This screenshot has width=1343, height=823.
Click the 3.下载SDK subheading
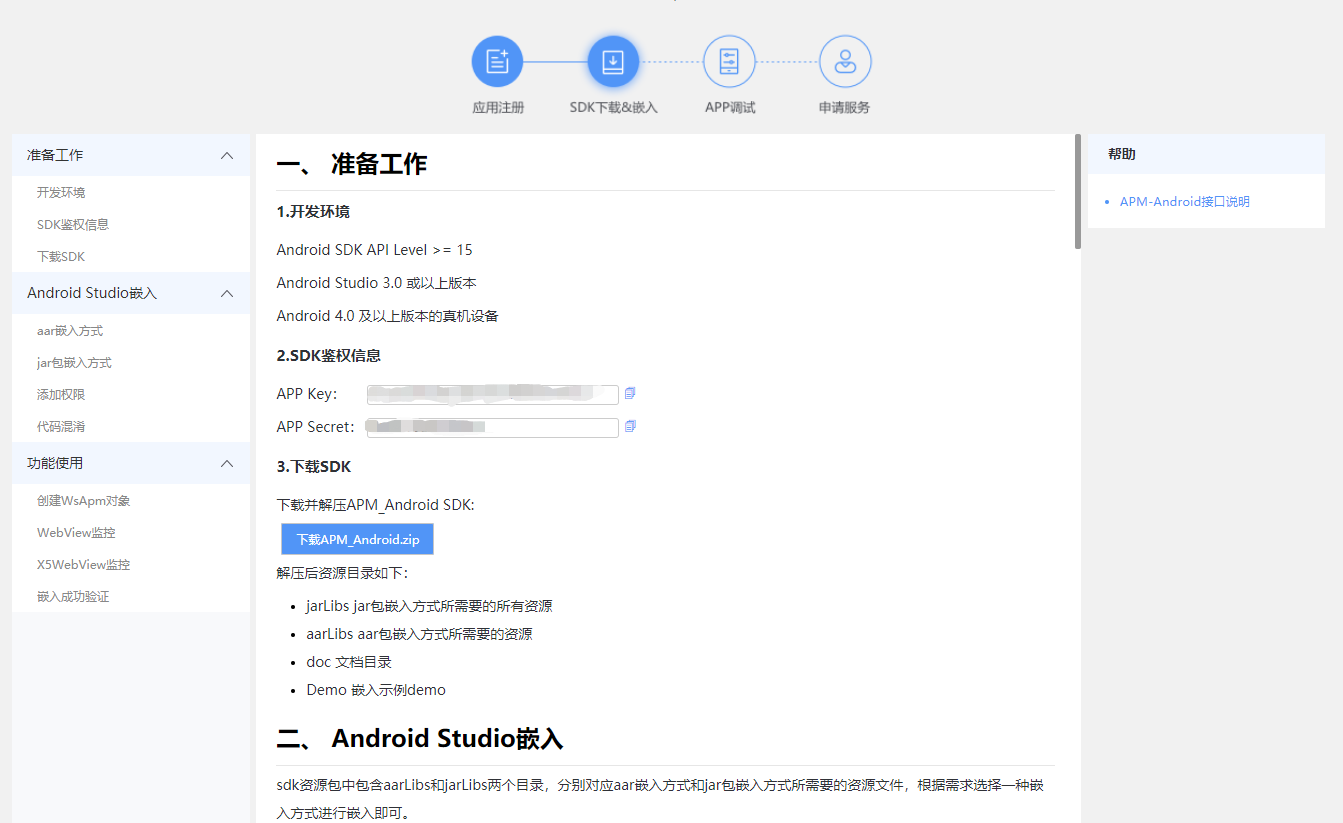click(x=314, y=466)
